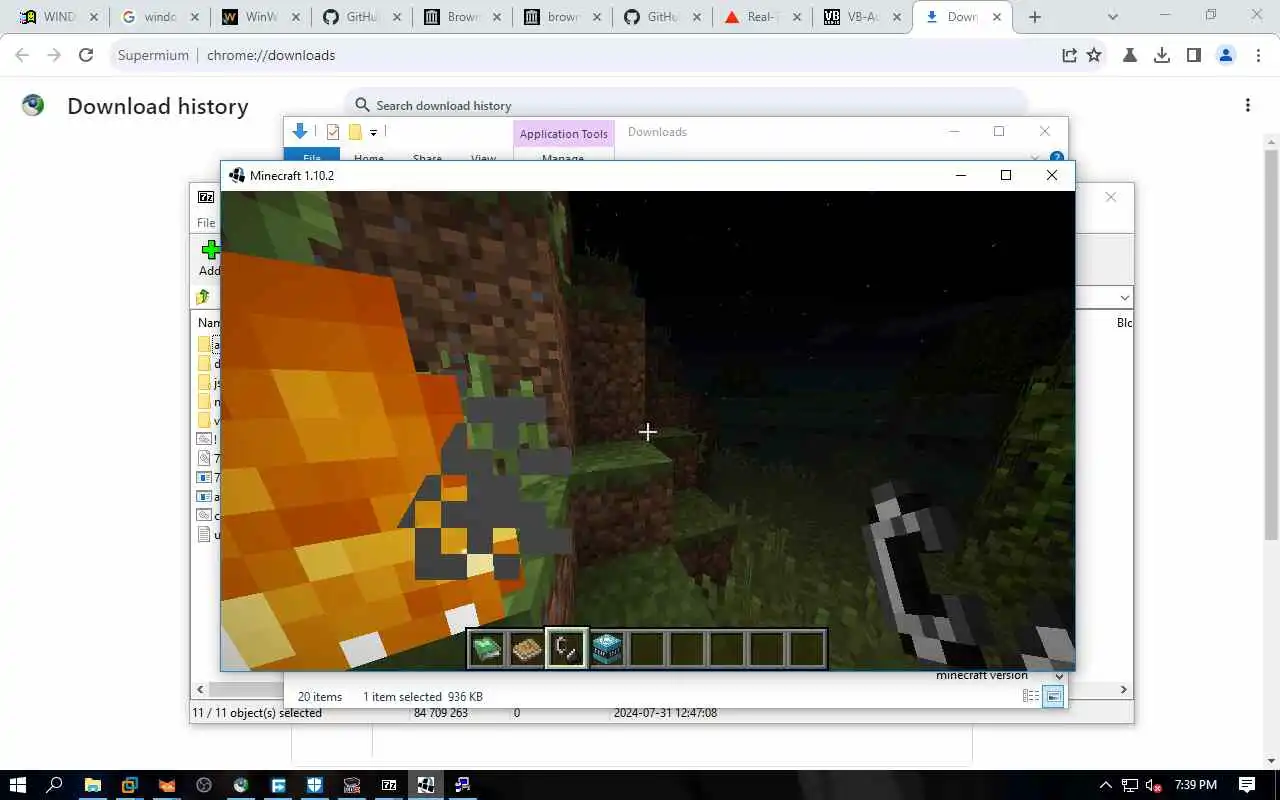Reload the browser page
This screenshot has width=1280, height=800.
coord(86,55)
